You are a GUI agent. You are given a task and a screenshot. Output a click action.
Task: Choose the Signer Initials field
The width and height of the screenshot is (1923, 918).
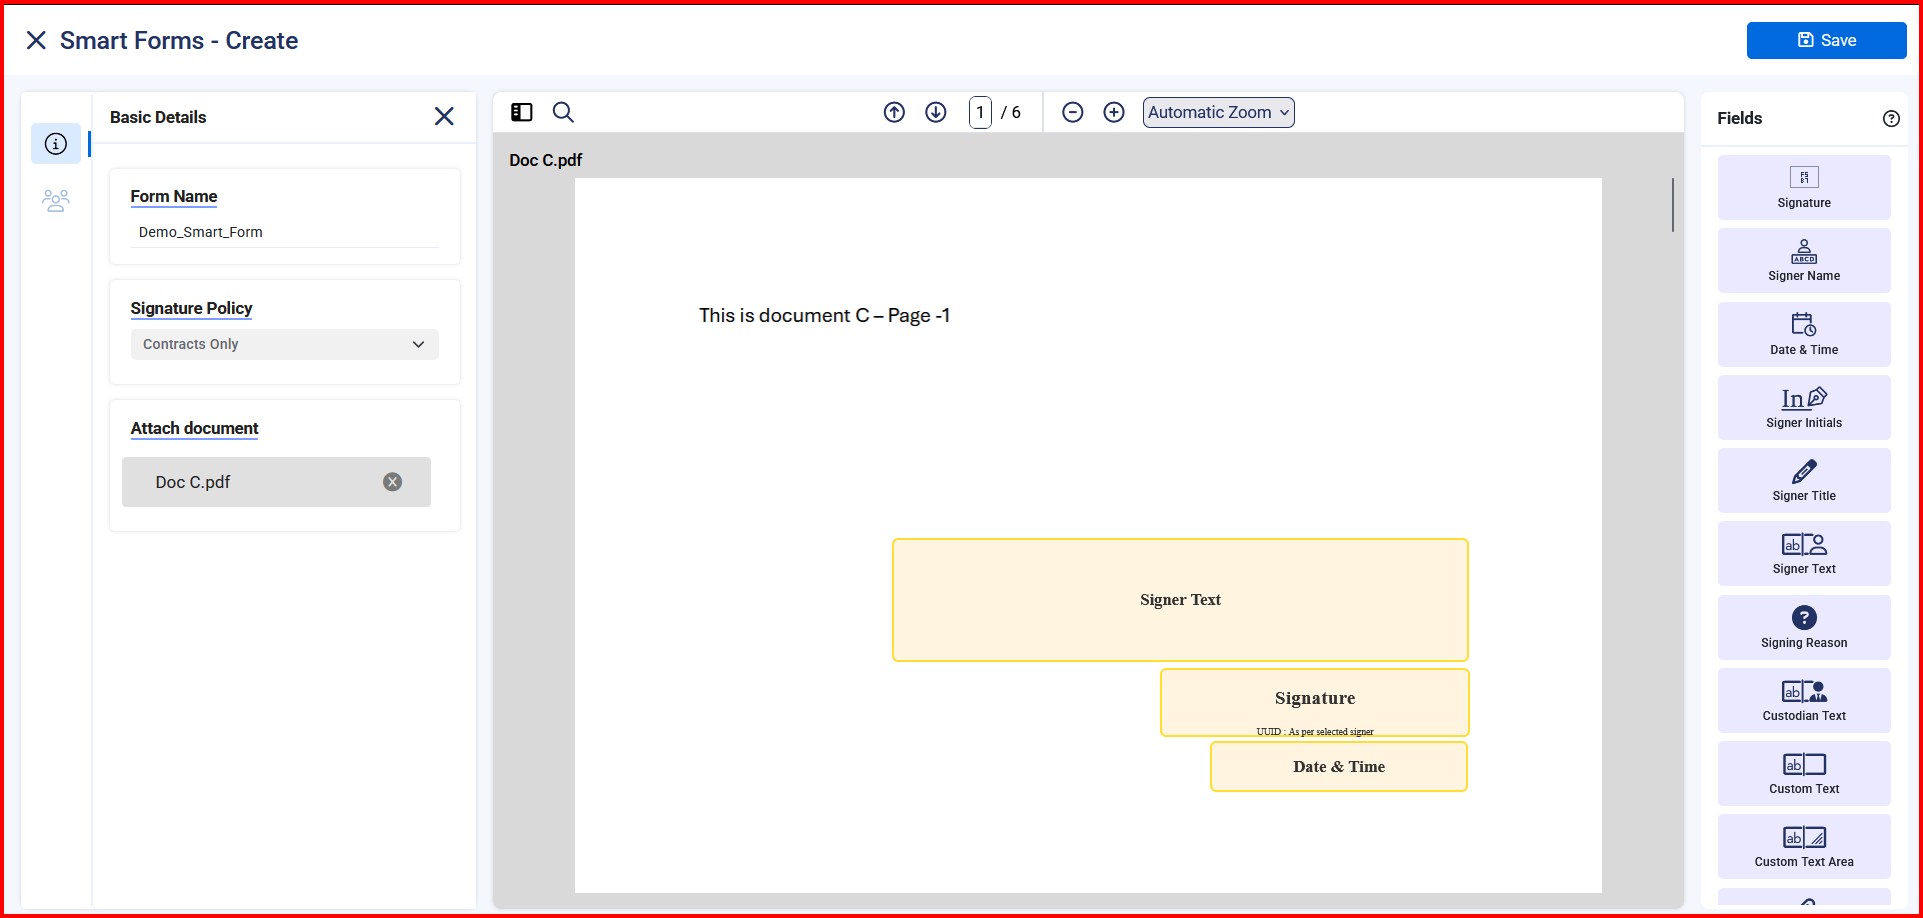[x=1804, y=407]
